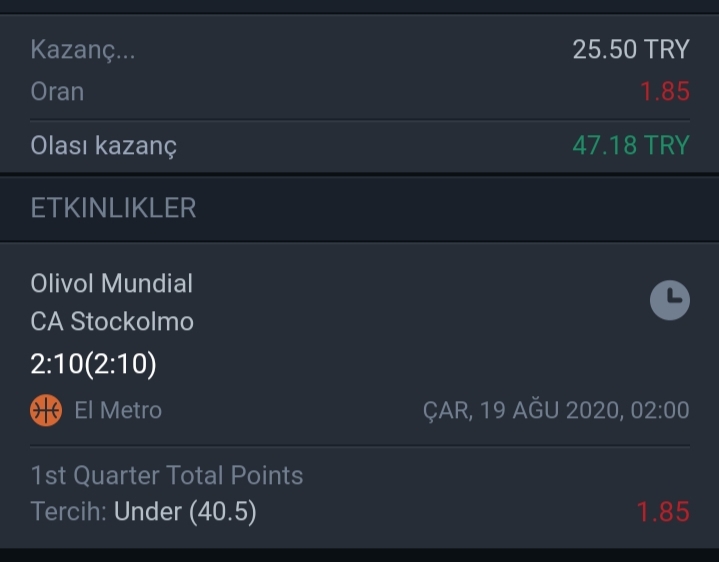Tap the ETKINLIKLER section header
The image size is (719, 562).
pyautogui.click(x=113, y=208)
